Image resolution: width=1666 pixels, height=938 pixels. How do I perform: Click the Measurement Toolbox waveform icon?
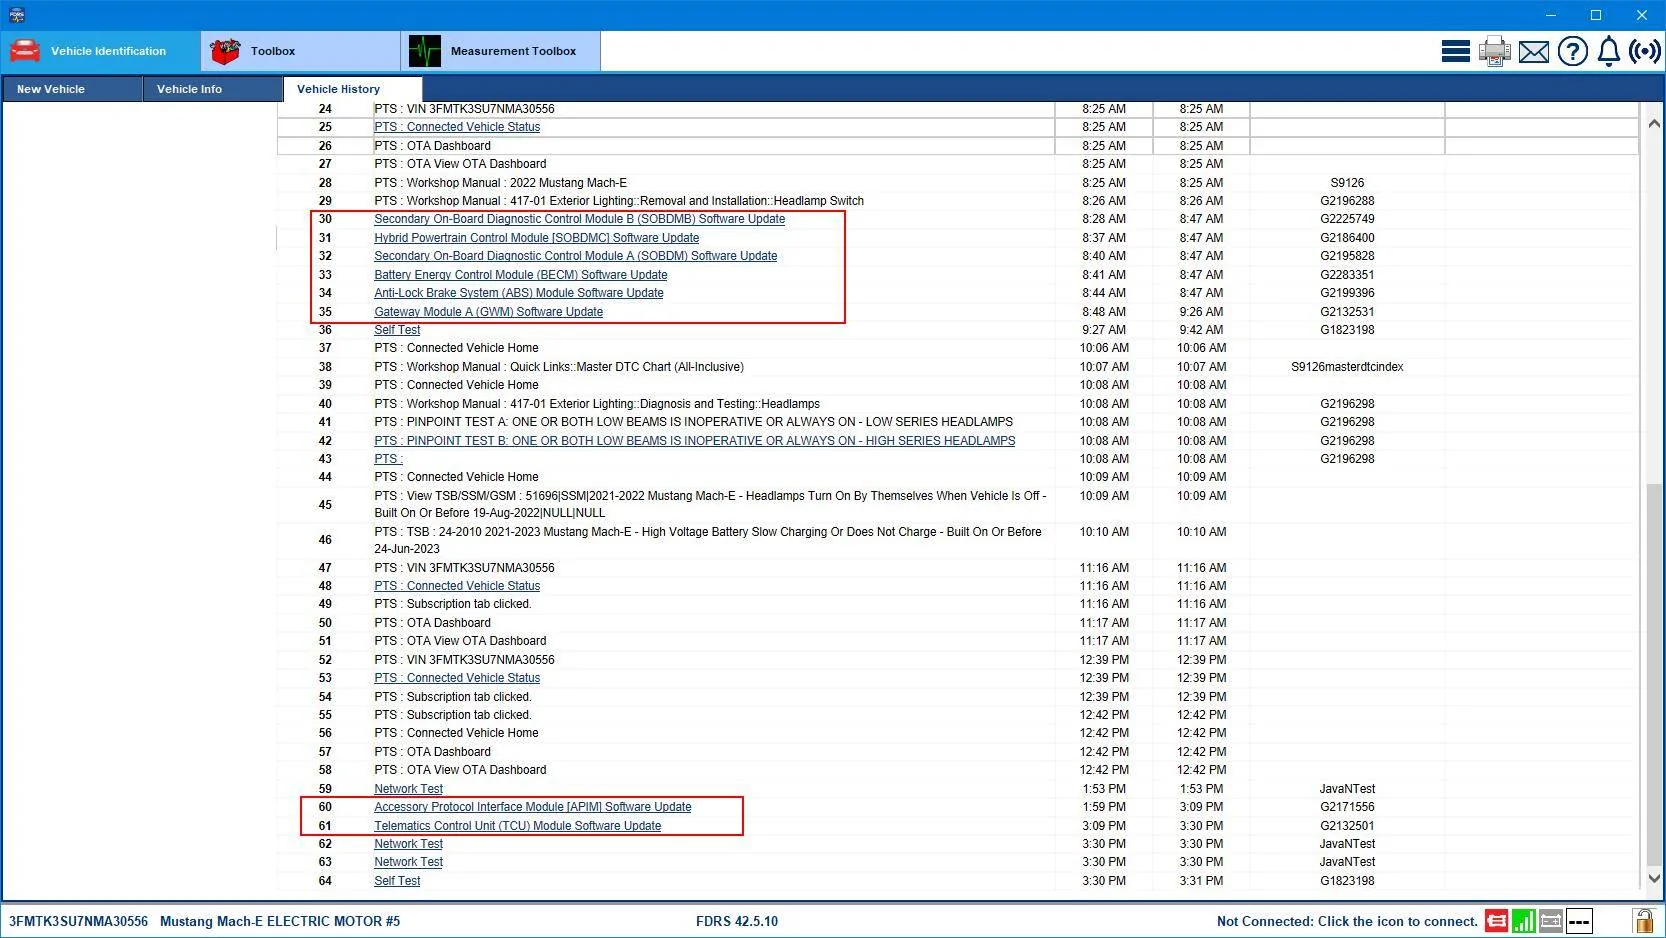[425, 51]
